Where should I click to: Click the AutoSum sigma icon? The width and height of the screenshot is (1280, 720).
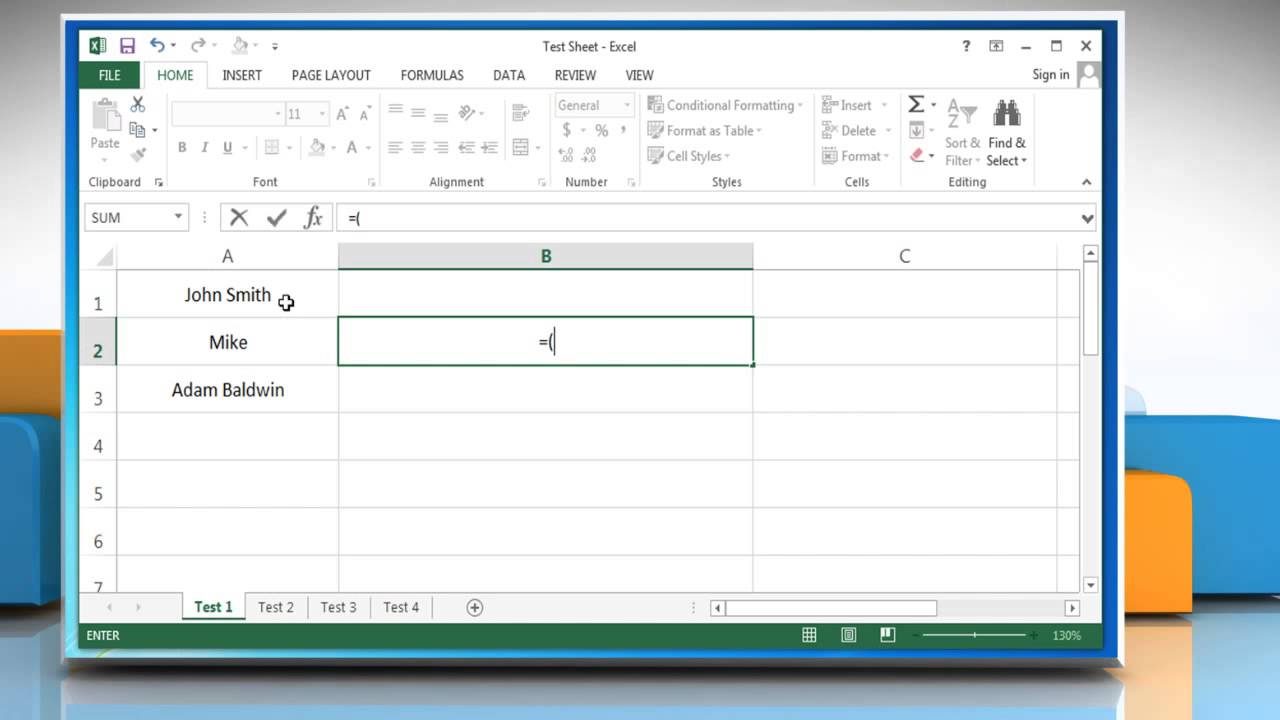915,105
